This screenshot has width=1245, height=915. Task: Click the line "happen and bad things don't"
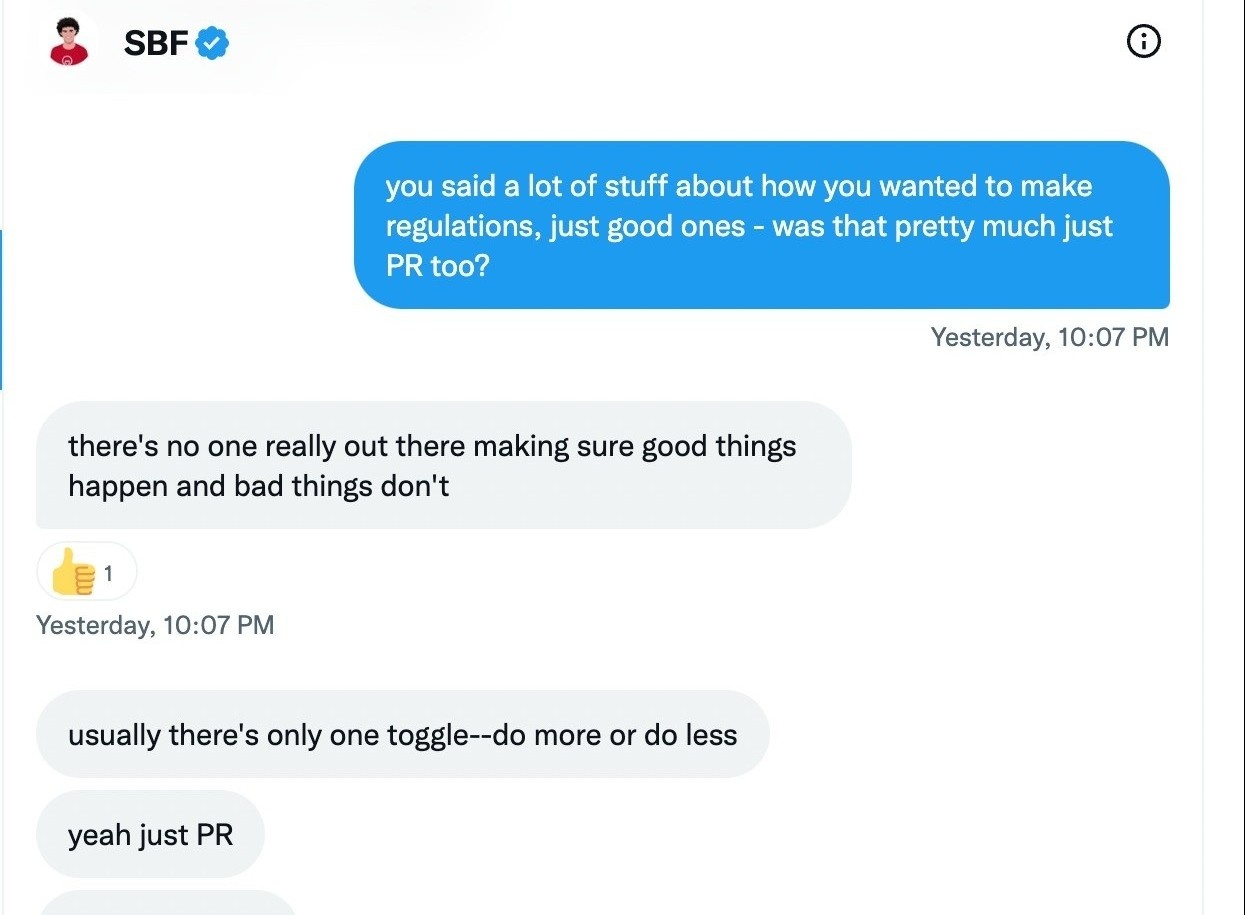click(259, 486)
